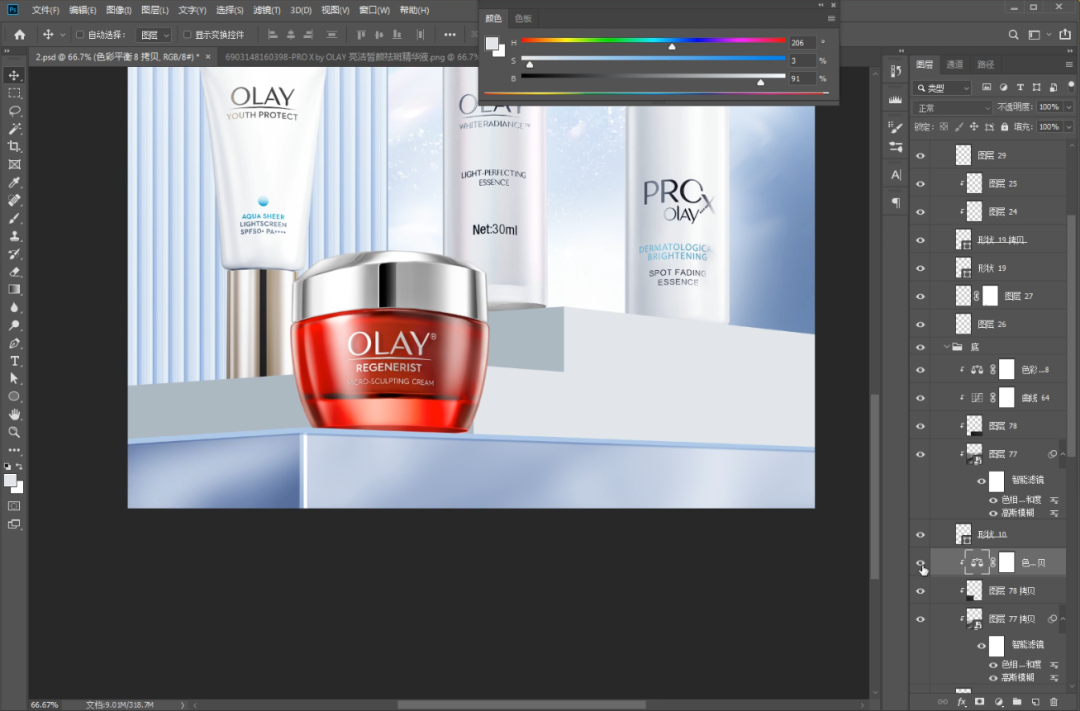1080x711 pixels.
Task: Click the align left edges icon
Action: click(x=273, y=34)
